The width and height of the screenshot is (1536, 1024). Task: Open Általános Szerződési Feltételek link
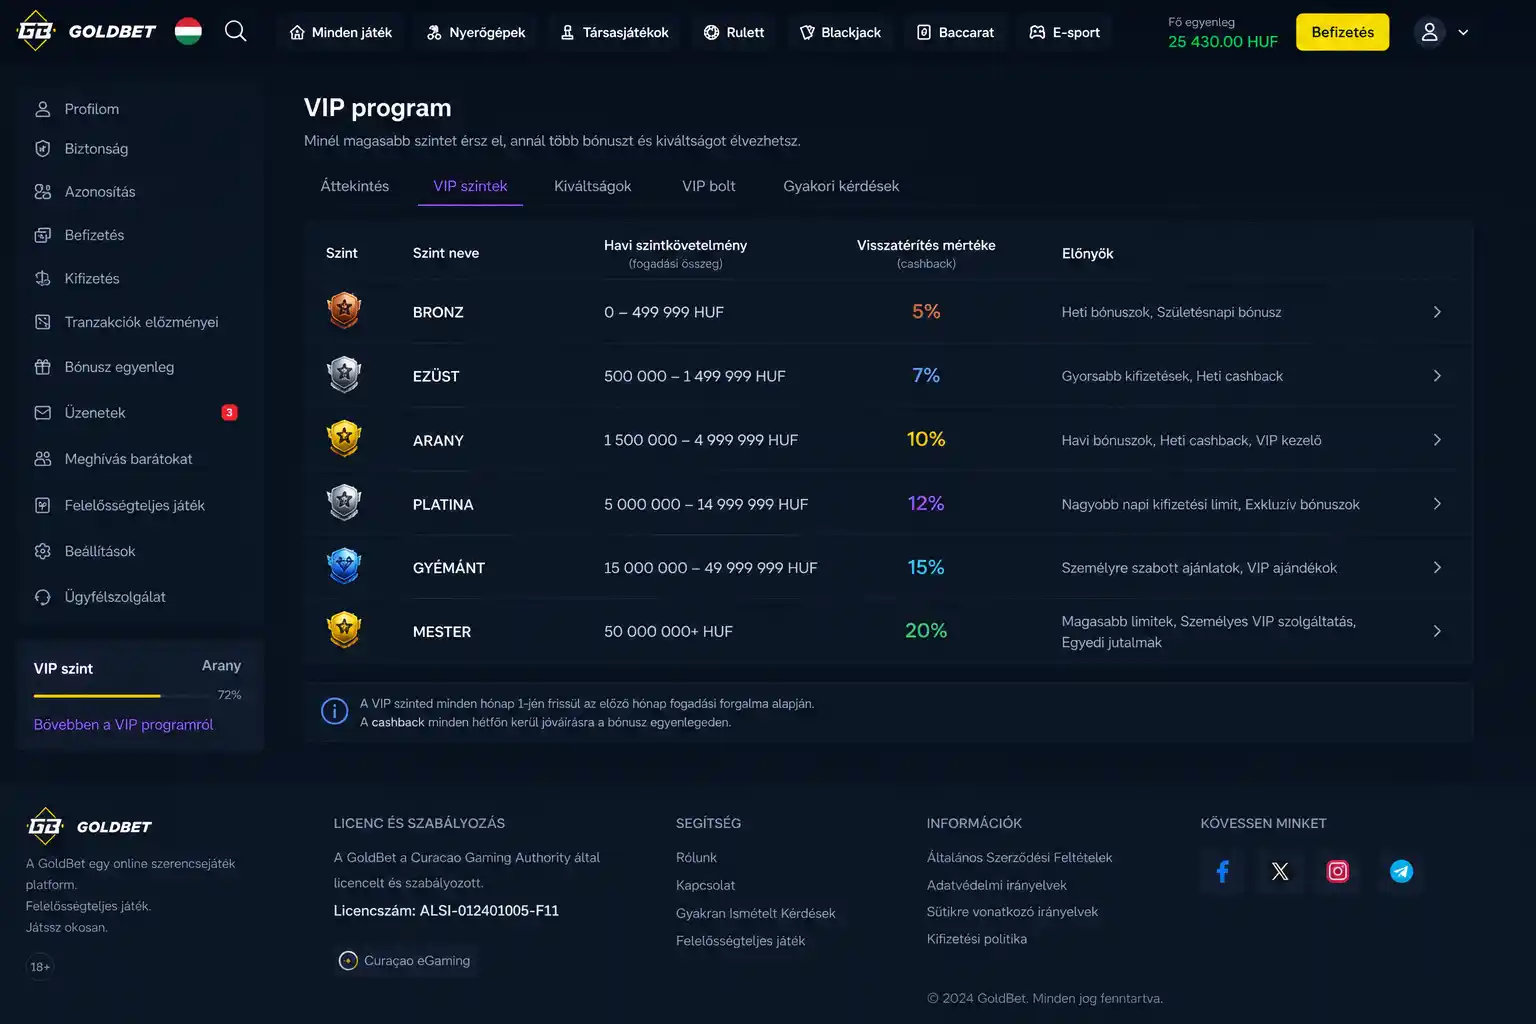(x=1019, y=858)
